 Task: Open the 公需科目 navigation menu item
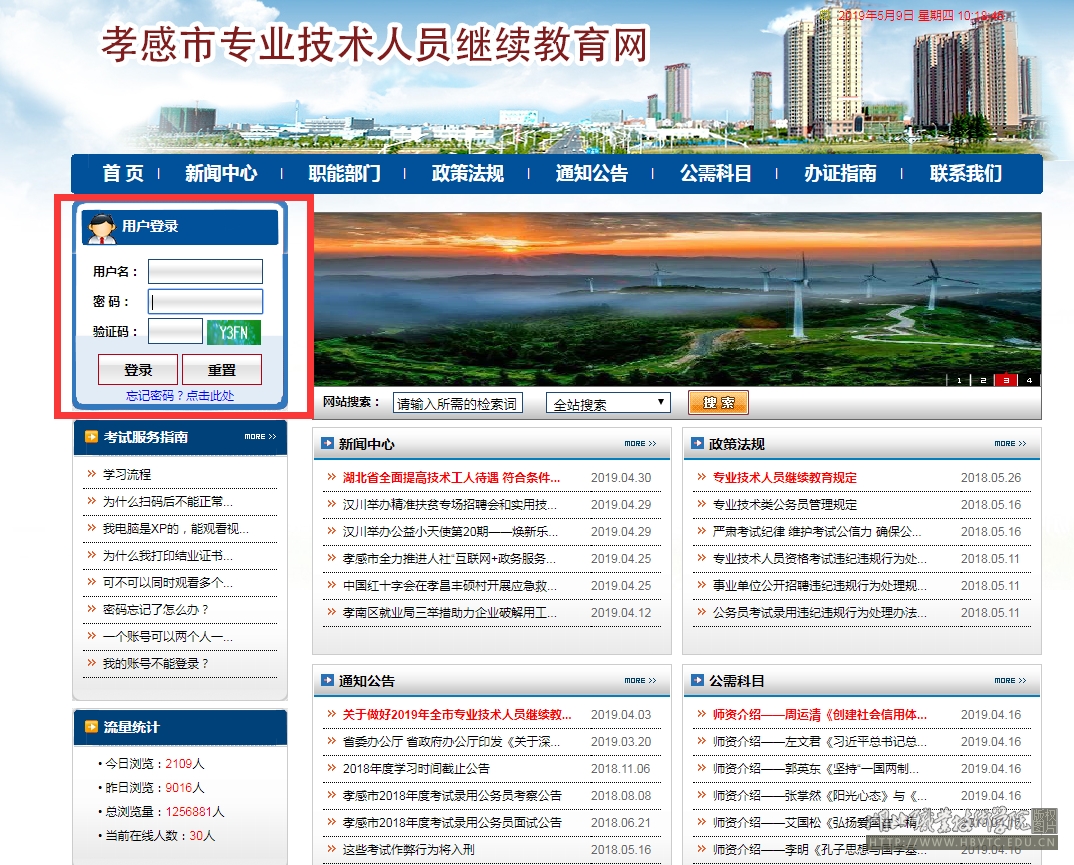pyautogui.click(x=715, y=173)
